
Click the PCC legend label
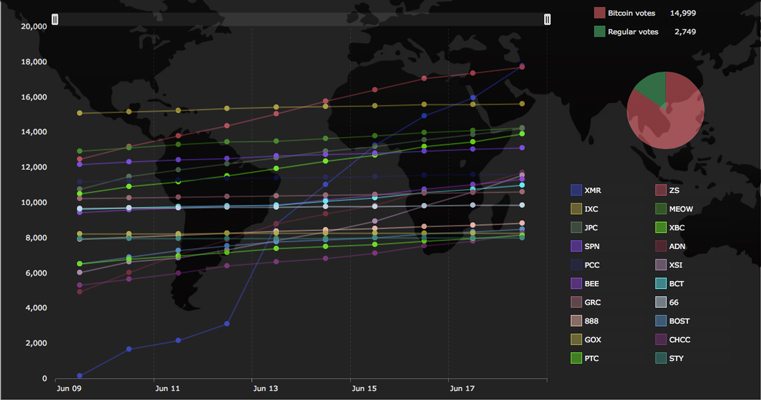click(592, 265)
